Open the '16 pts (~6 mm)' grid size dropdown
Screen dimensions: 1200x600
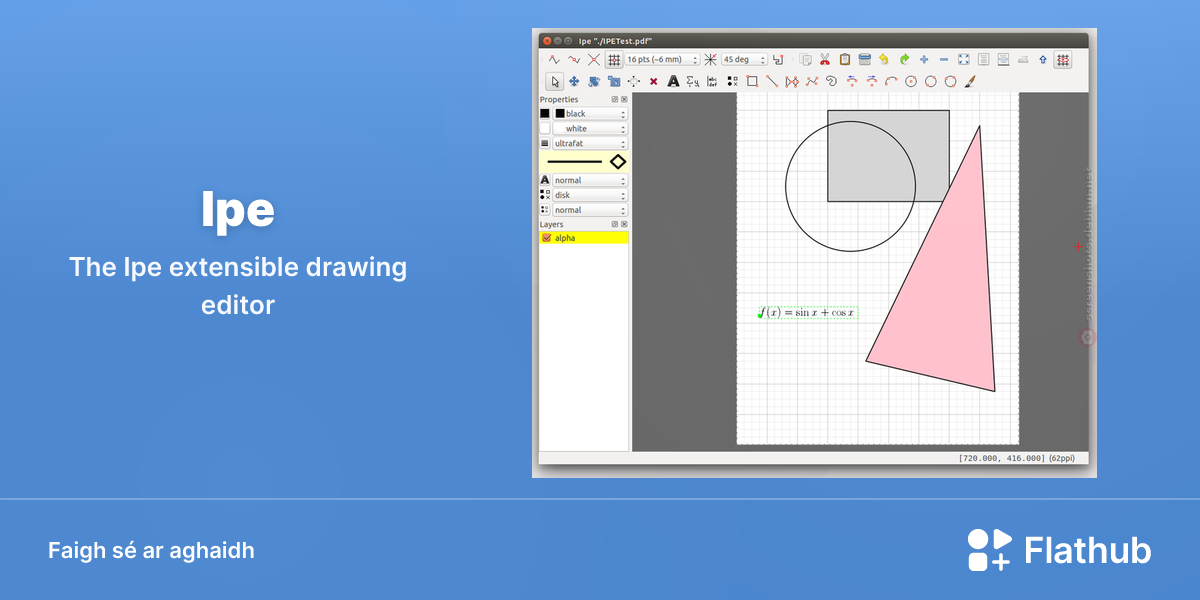click(662, 60)
